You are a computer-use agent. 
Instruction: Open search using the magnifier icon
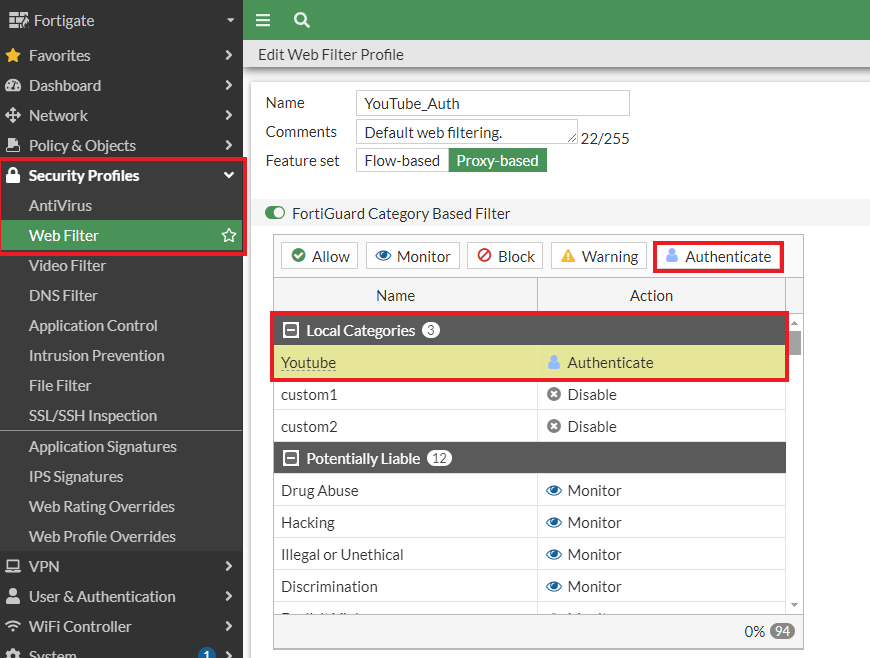point(301,20)
